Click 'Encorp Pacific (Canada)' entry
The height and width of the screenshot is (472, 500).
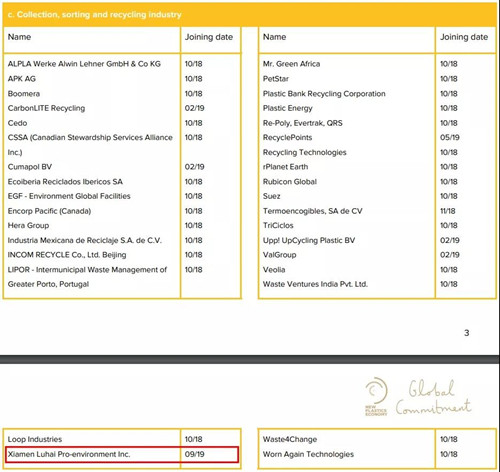coord(49,211)
